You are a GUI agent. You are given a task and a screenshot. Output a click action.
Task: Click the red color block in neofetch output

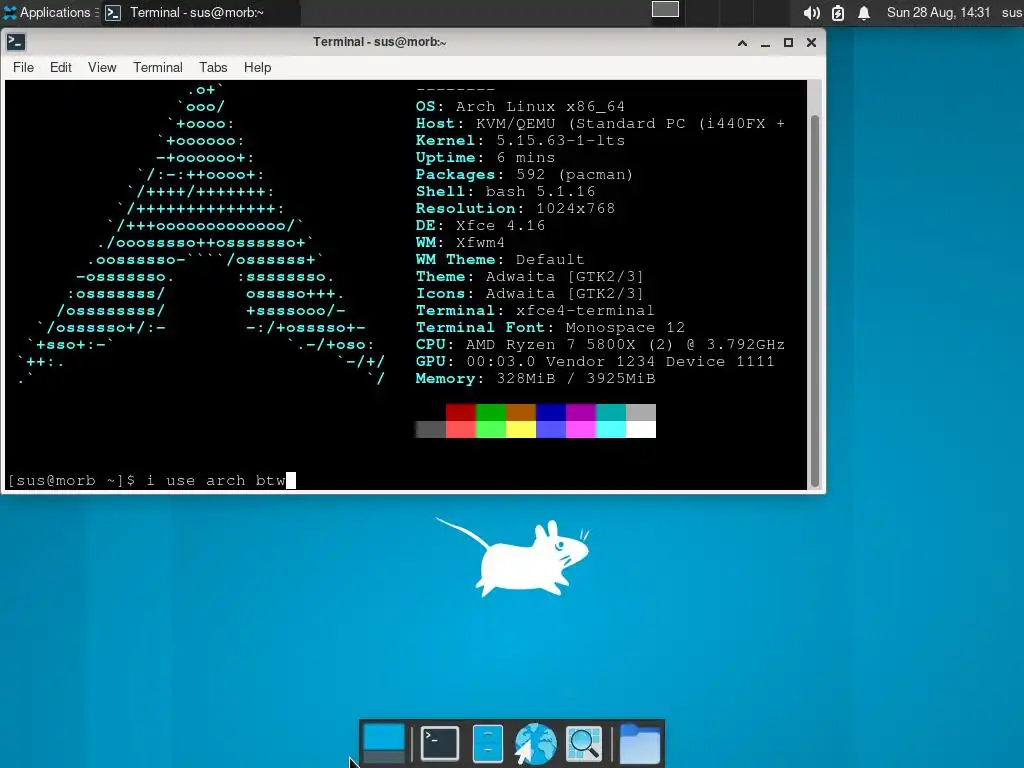tap(460, 412)
